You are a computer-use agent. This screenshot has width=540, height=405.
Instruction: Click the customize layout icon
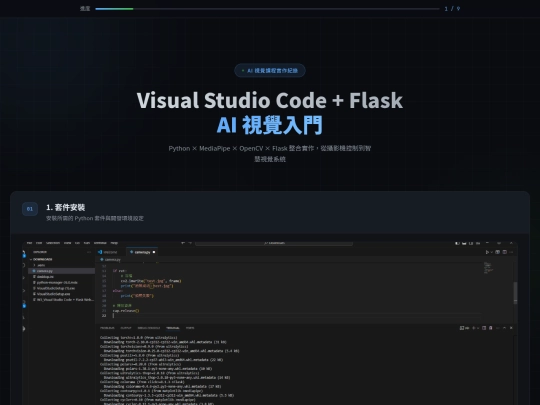478,243
